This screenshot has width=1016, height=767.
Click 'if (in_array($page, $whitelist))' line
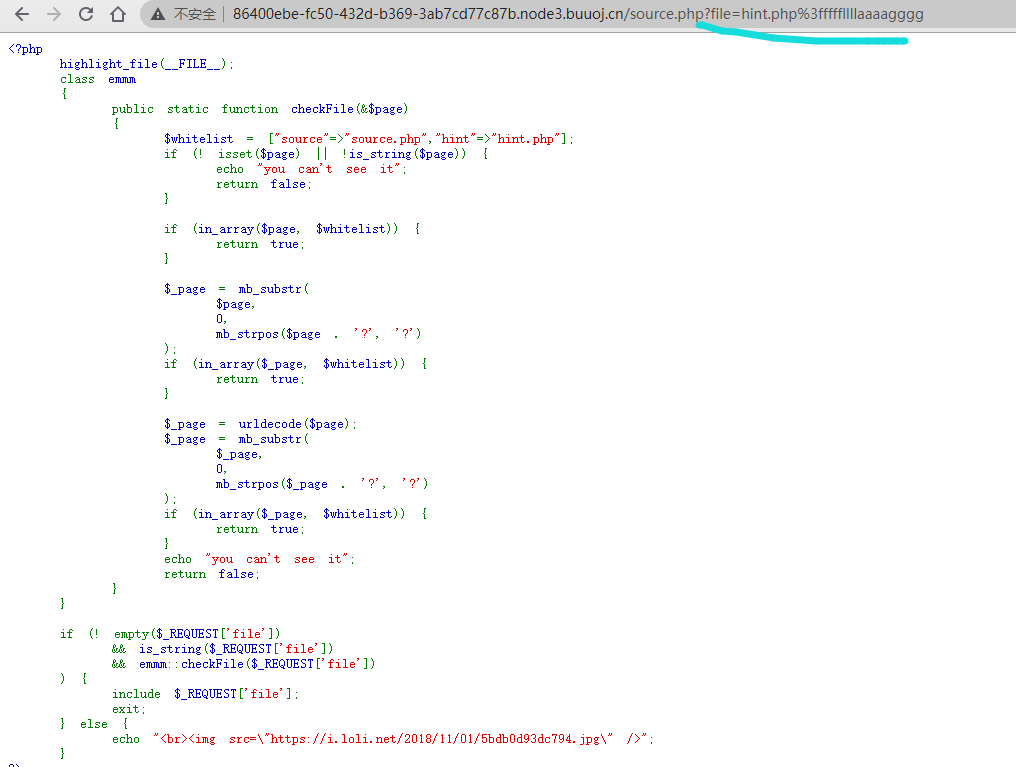coord(292,229)
